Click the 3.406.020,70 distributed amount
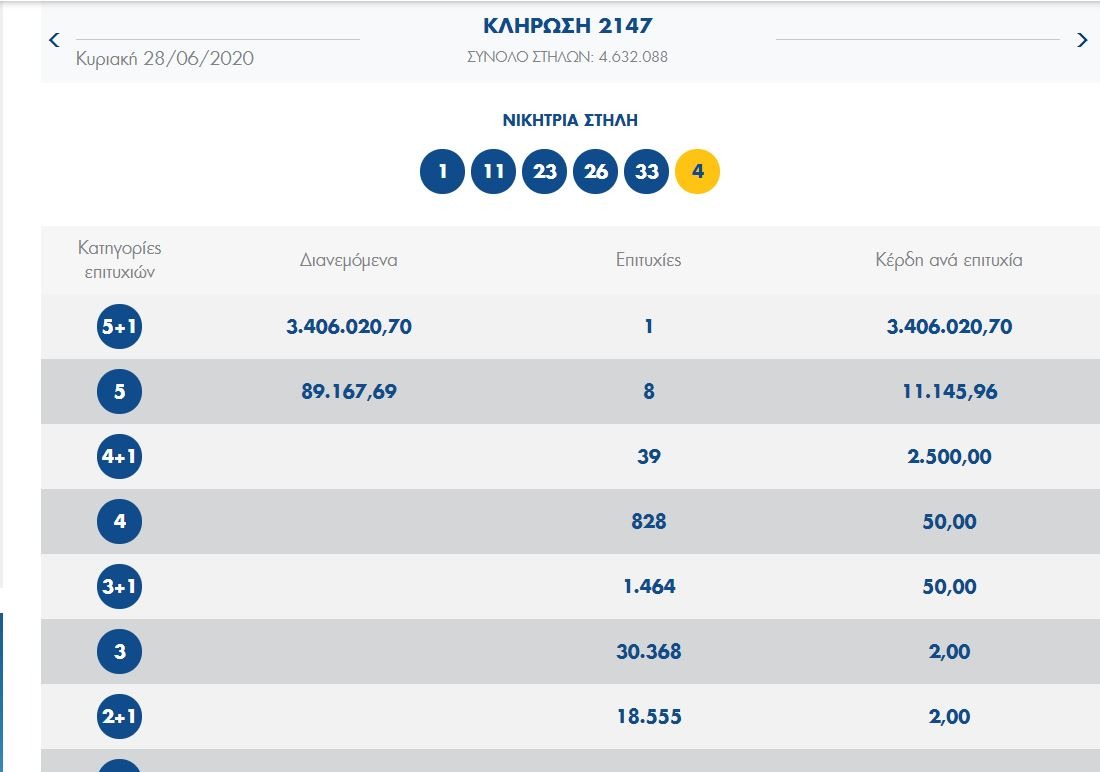 pos(349,327)
